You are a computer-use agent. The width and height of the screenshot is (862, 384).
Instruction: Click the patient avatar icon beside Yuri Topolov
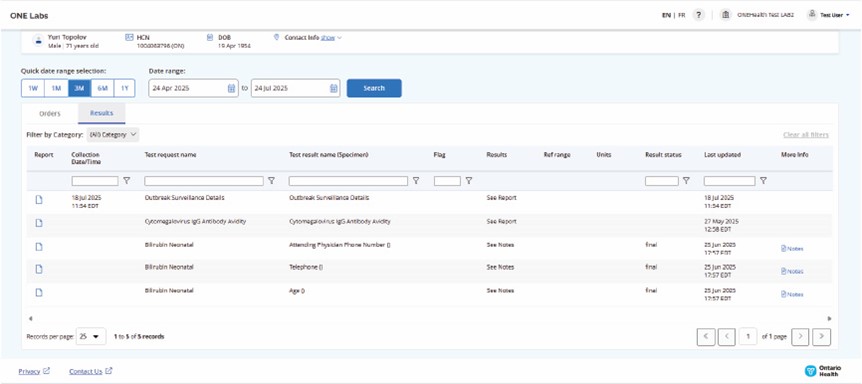click(38, 41)
